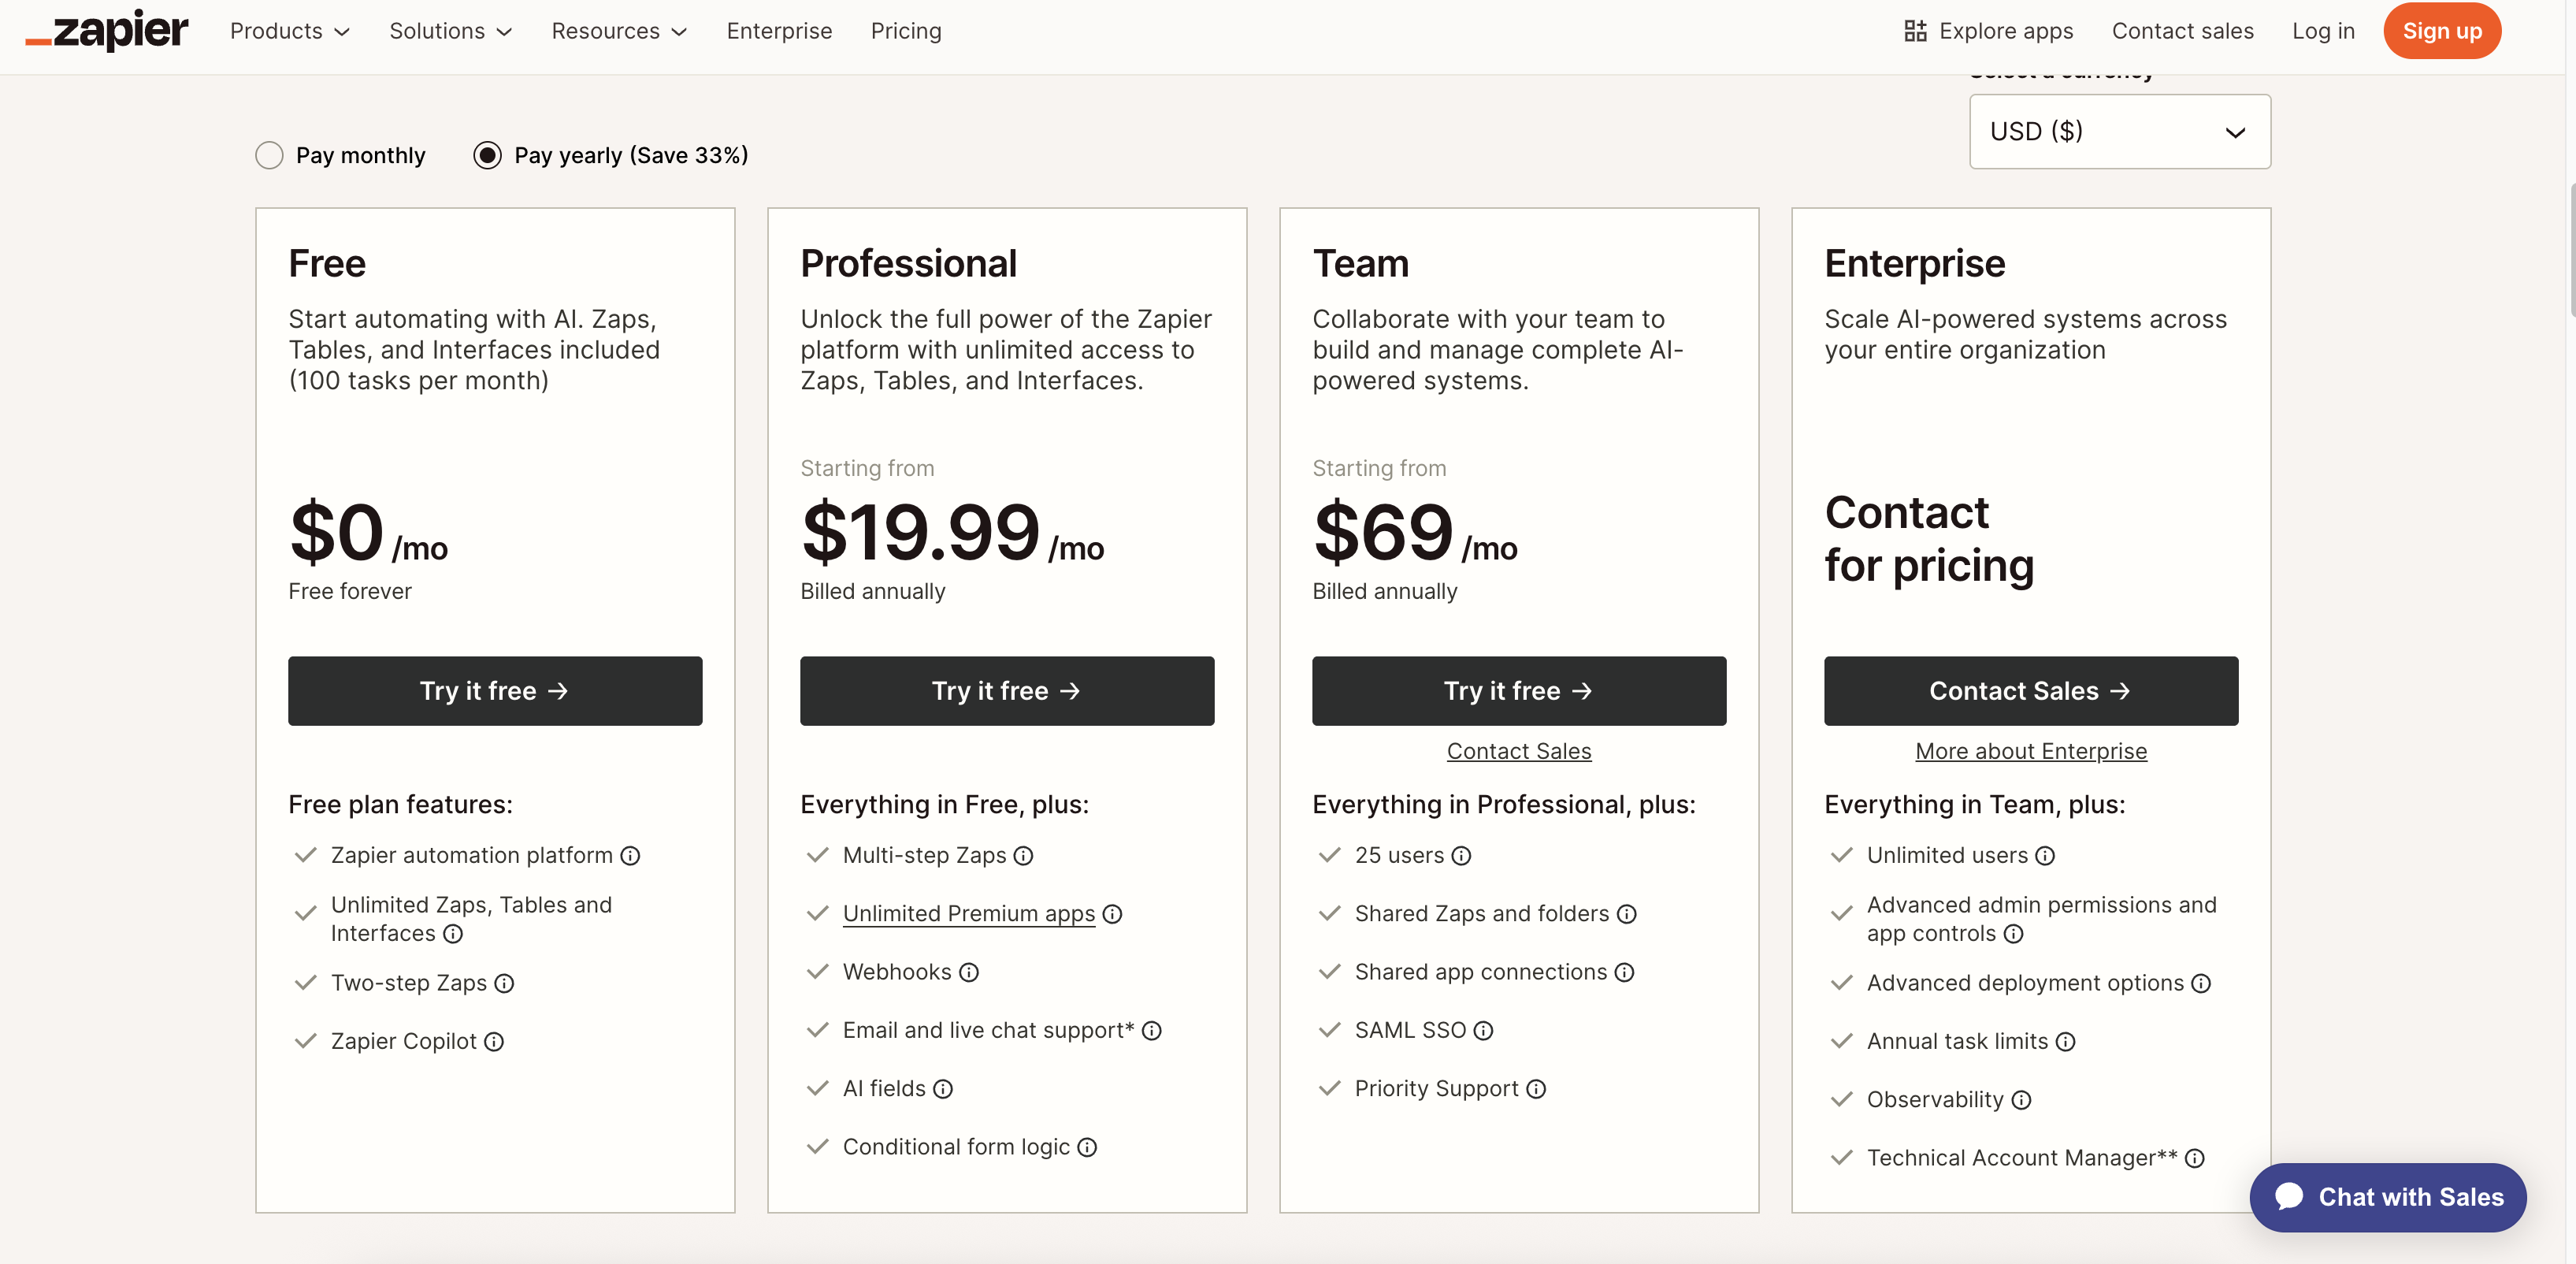Viewport: 2576px width, 1264px height.
Task: Click info icon beside Zapier Copilot
Action: [x=494, y=1042]
